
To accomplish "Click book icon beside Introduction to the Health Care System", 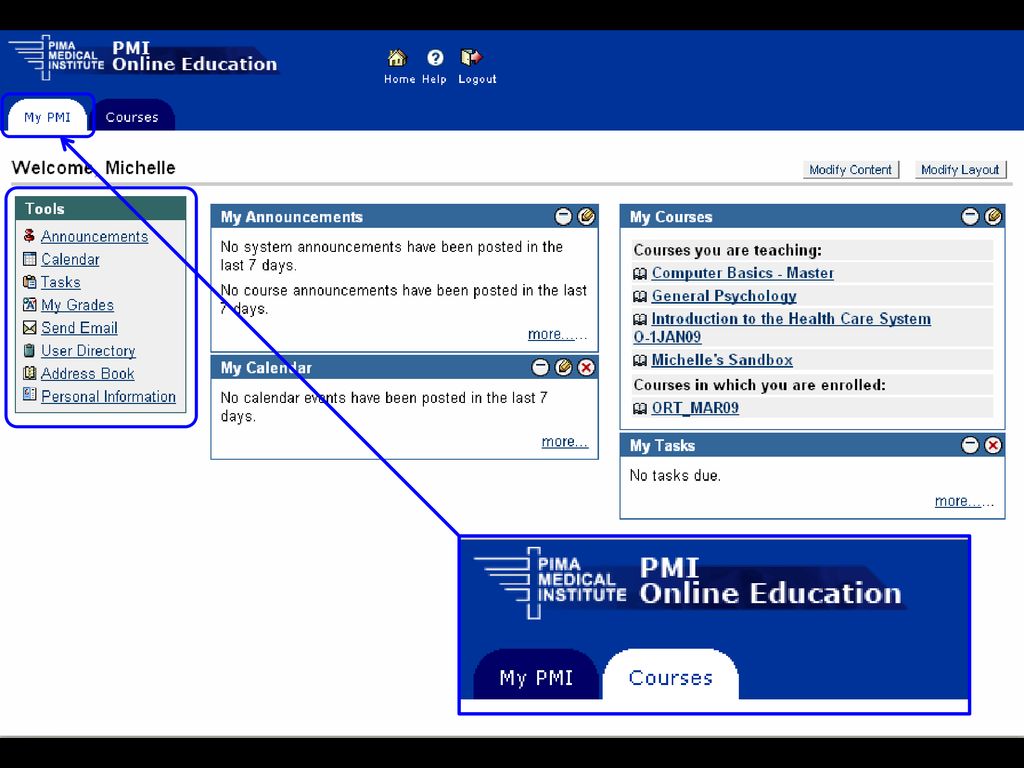I will (x=640, y=319).
